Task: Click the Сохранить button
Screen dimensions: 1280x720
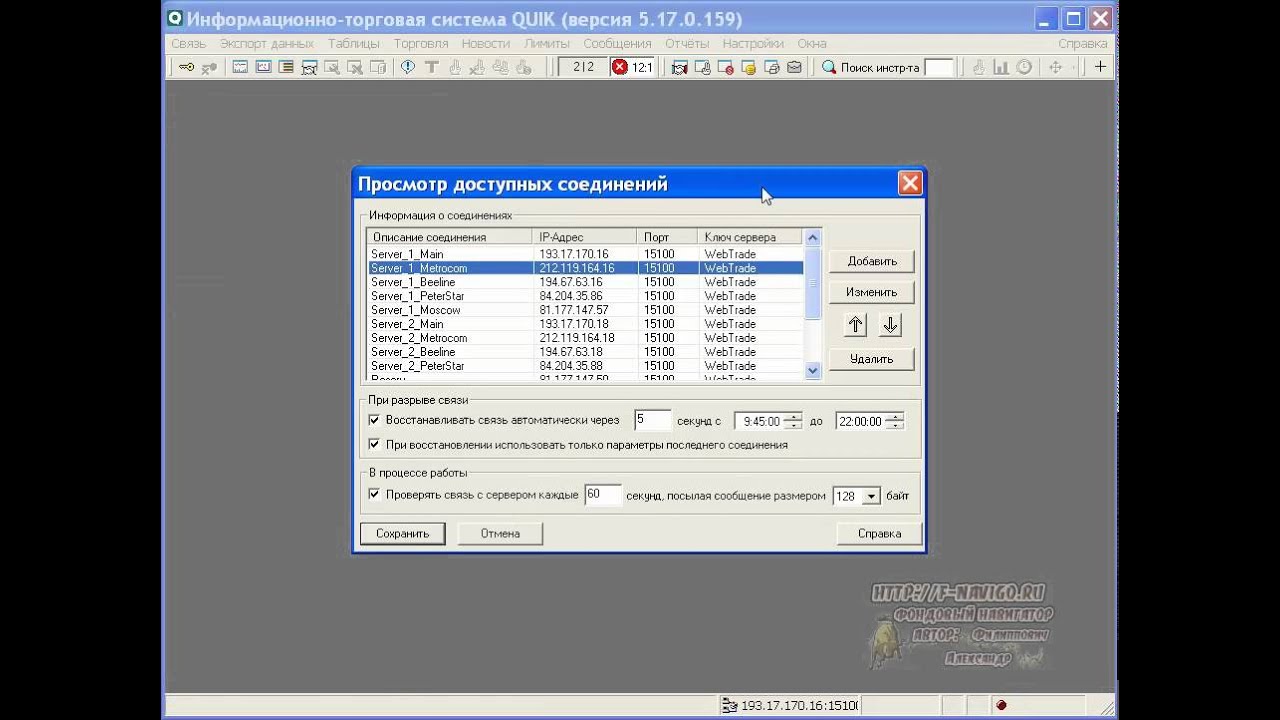Action: click(x=402, y=533)
